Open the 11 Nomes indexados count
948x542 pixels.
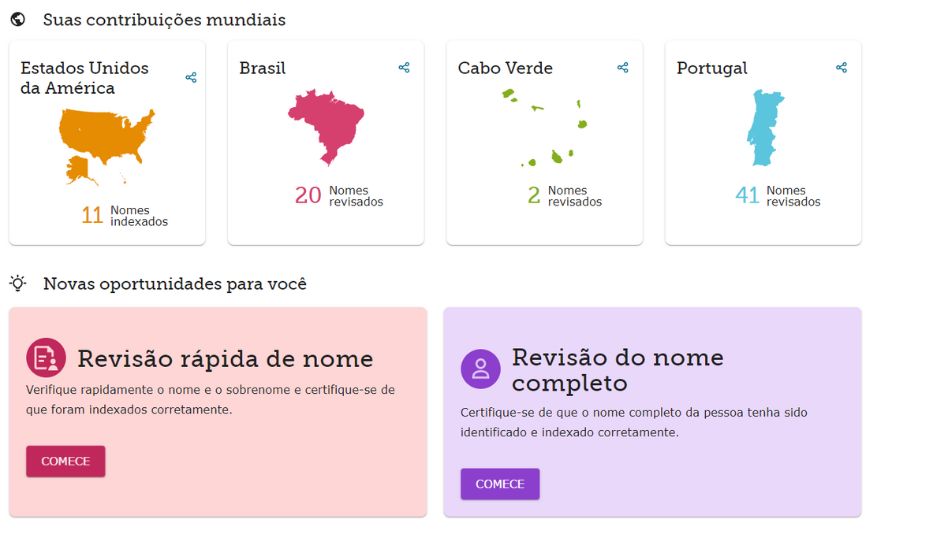point(125,215)
